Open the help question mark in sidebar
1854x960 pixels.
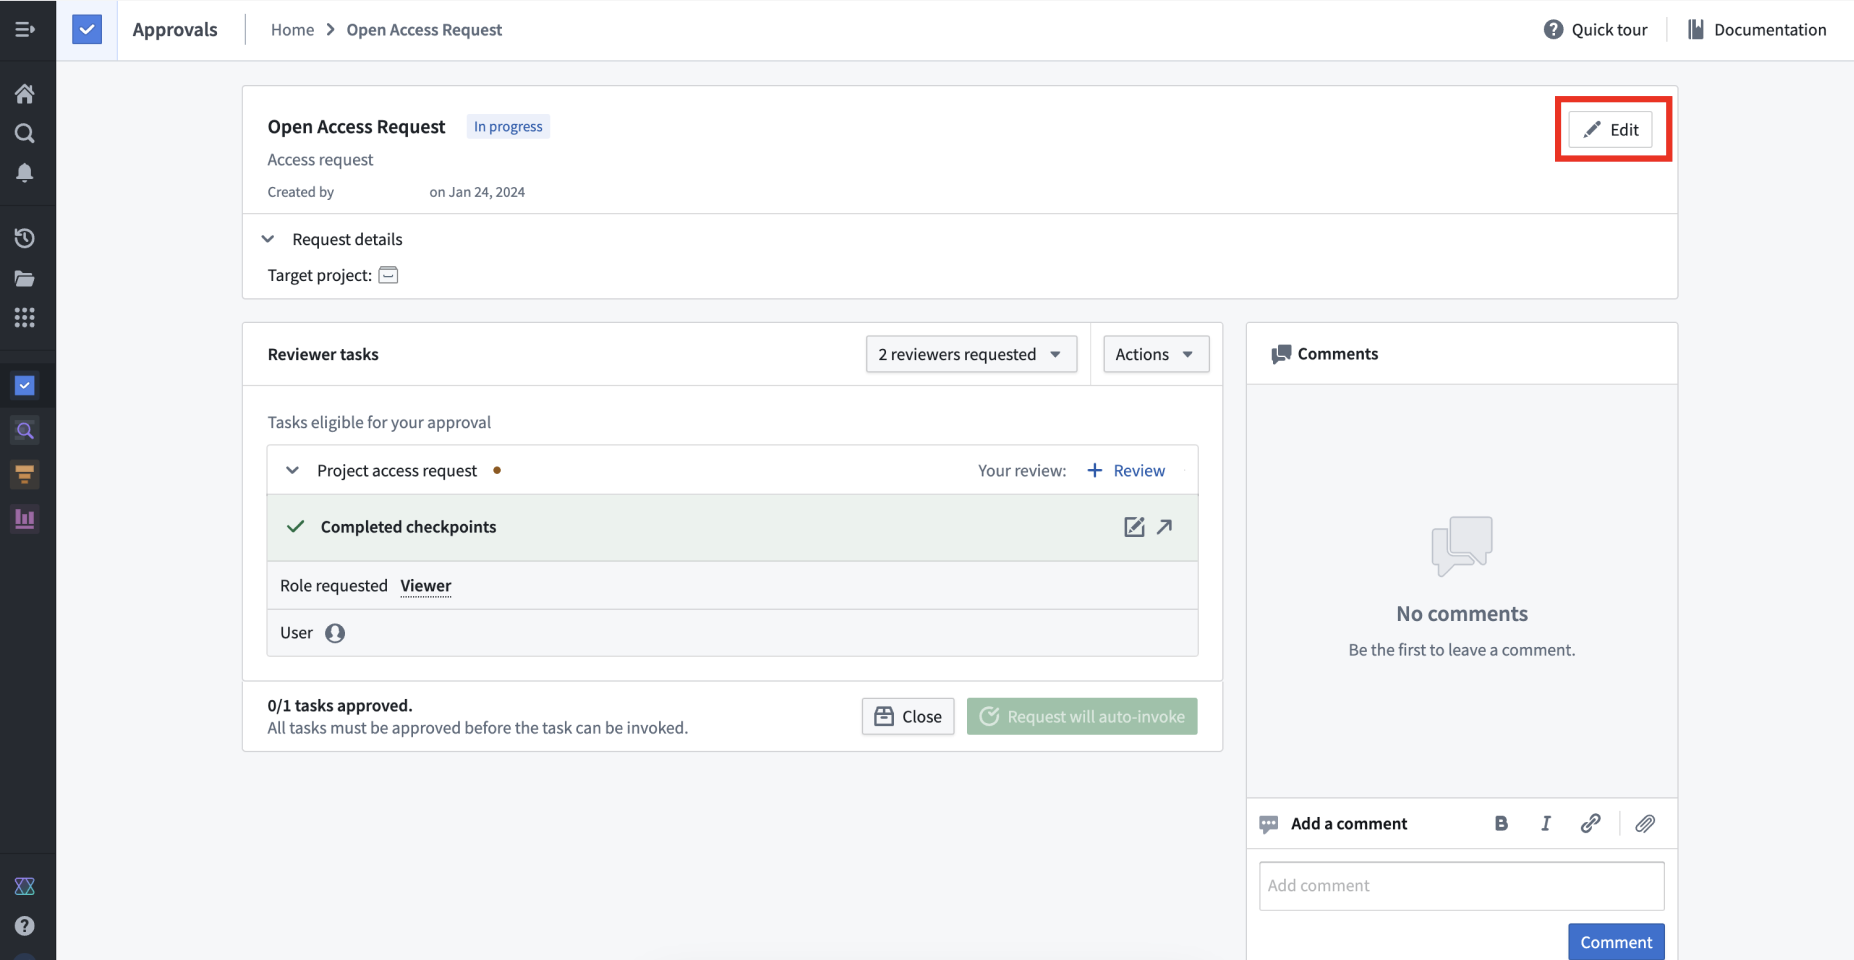(25, 926)
